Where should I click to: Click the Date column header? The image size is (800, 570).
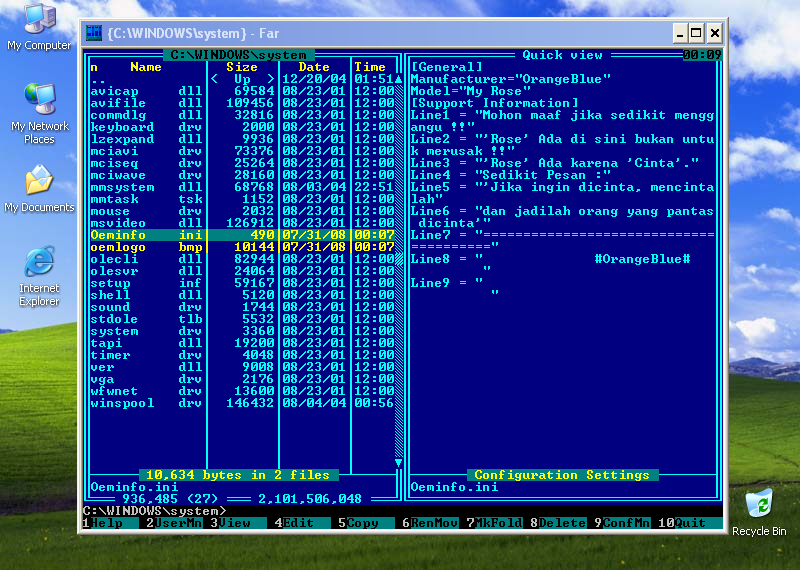[x=314, y=67]
